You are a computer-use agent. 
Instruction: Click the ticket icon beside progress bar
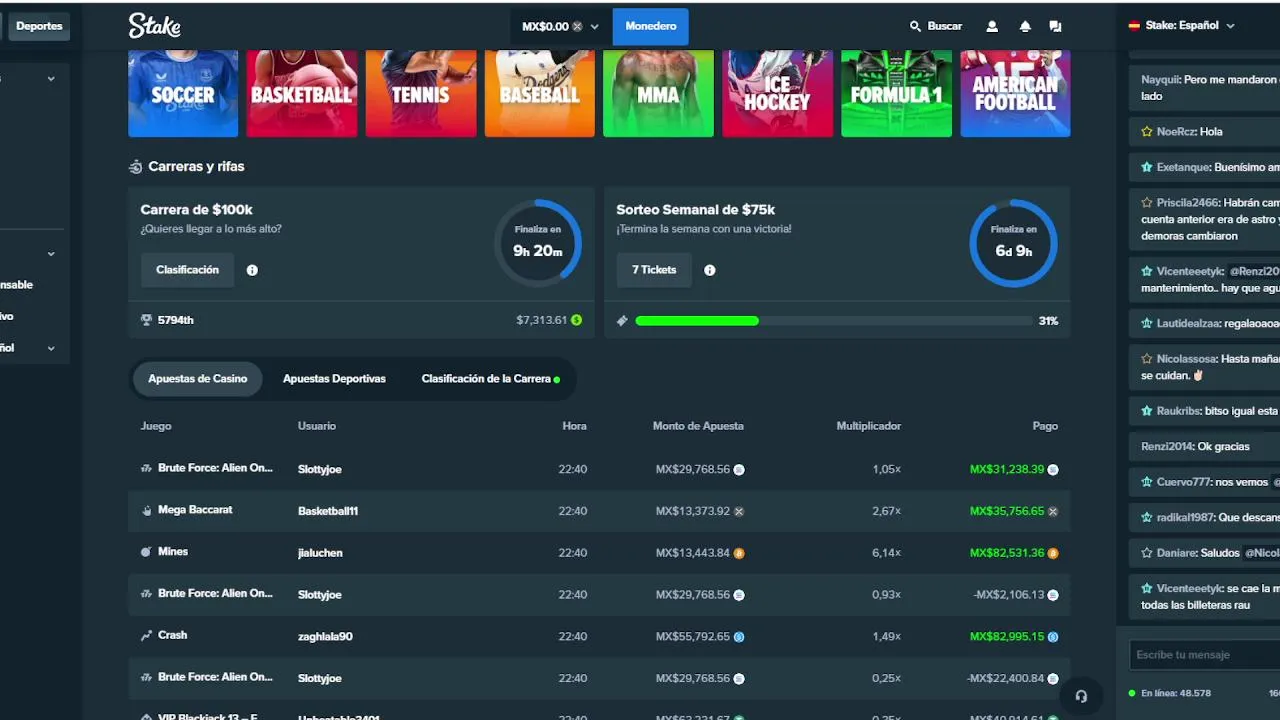click(x=622, y=321)
